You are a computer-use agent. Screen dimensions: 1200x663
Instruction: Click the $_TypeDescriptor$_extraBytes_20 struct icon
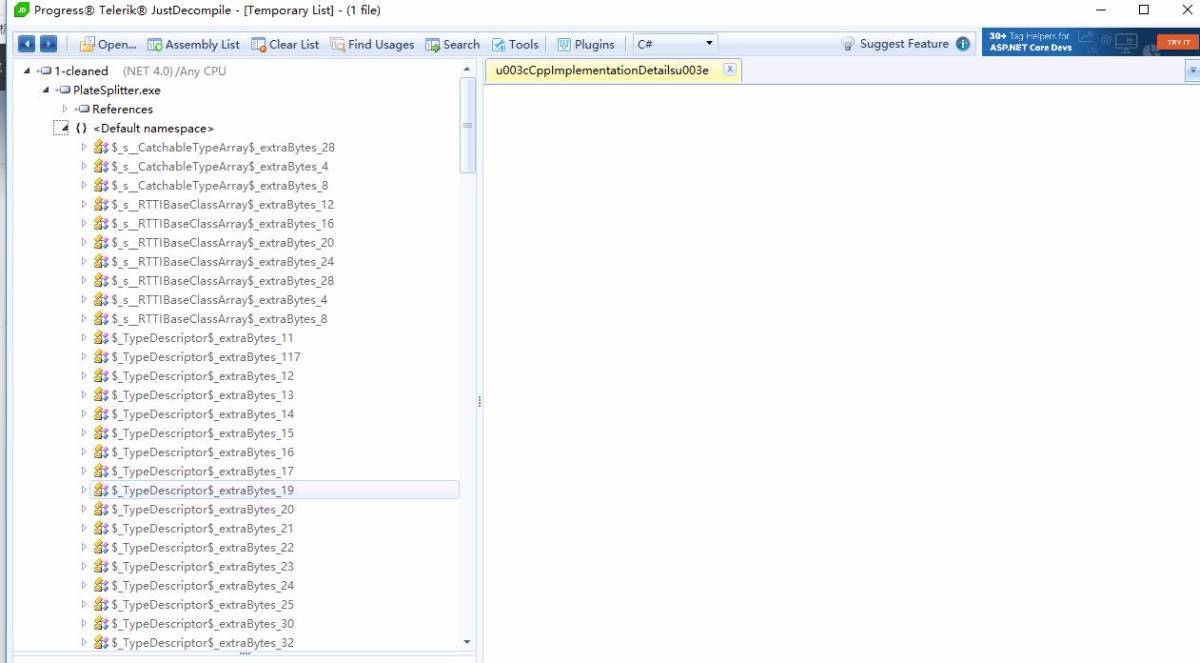[101, 510]
